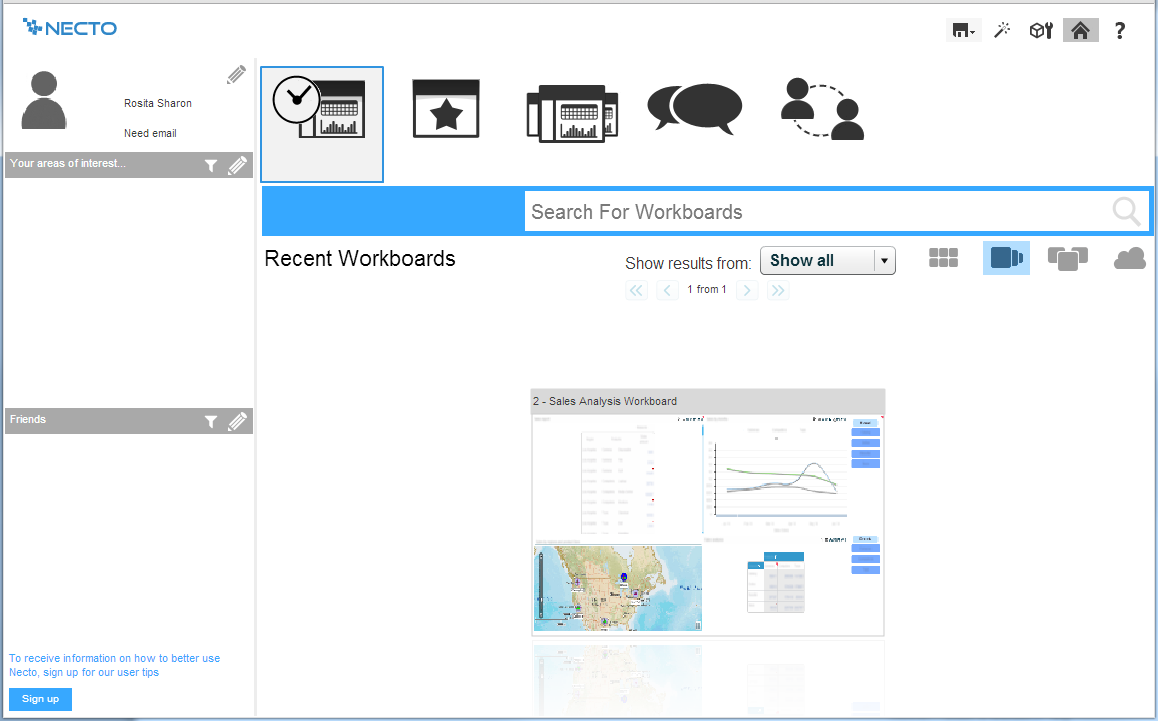Edit the Friends list with pencil icon
Screen dimensions: 1158x721
pyautogui.click(x=237, y=422)
